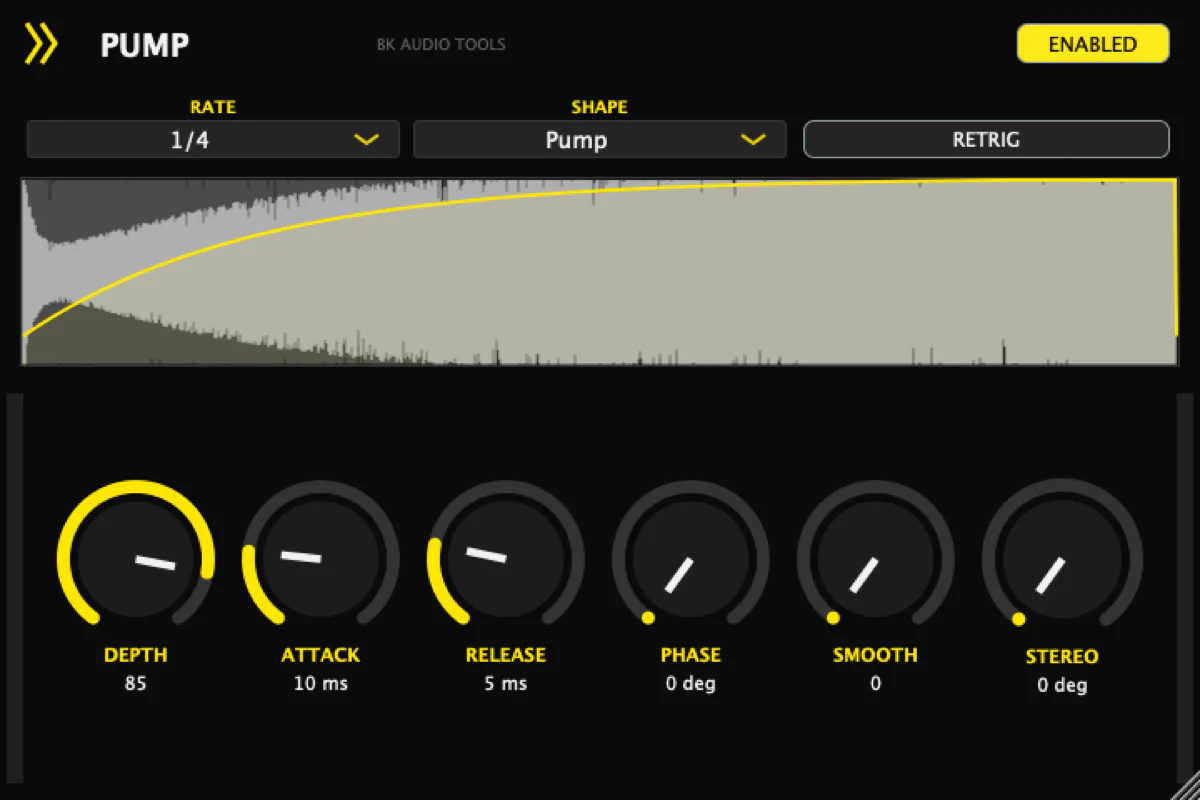Image resolution: width=1200 pixels, height=800 pixels.
Task: Click the Depth value 85
Action: pyautogui.click(x=136, y=684)
